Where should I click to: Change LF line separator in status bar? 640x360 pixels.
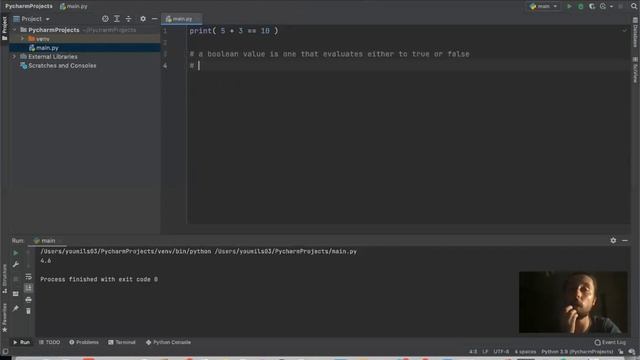tap(485, 352)
